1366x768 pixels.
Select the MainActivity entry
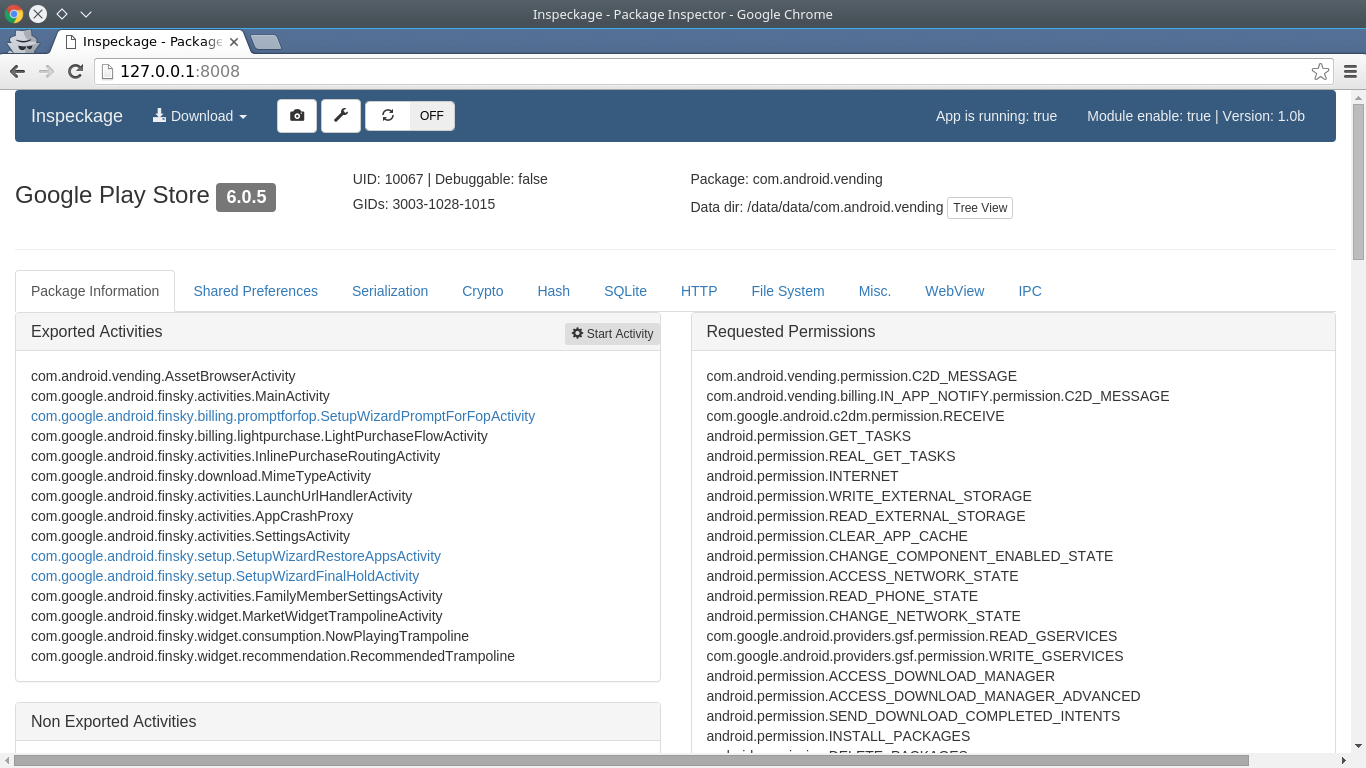tap(180, 396)
